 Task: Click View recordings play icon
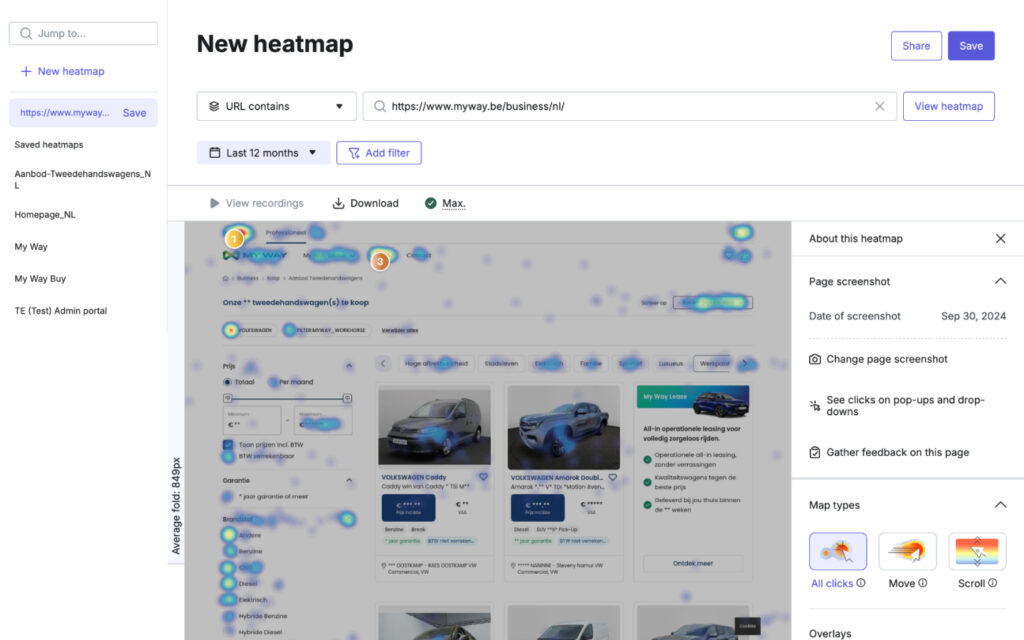214,203
